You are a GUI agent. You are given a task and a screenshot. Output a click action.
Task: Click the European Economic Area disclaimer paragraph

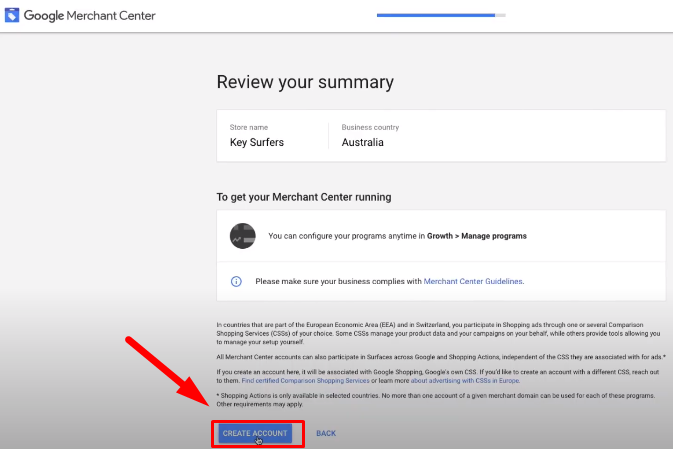440,332
